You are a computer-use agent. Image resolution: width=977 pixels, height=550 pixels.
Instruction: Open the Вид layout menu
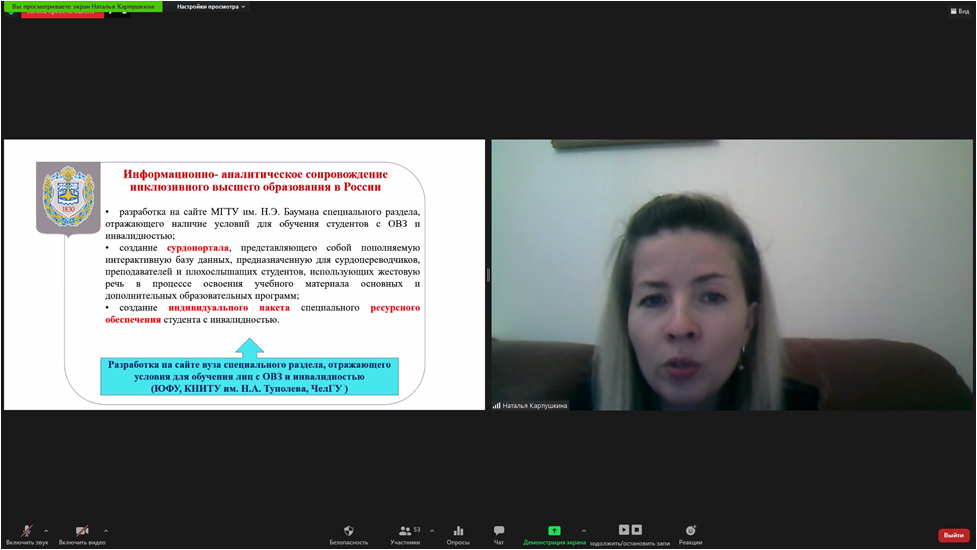pyautogui.click(x=959, y=11)
